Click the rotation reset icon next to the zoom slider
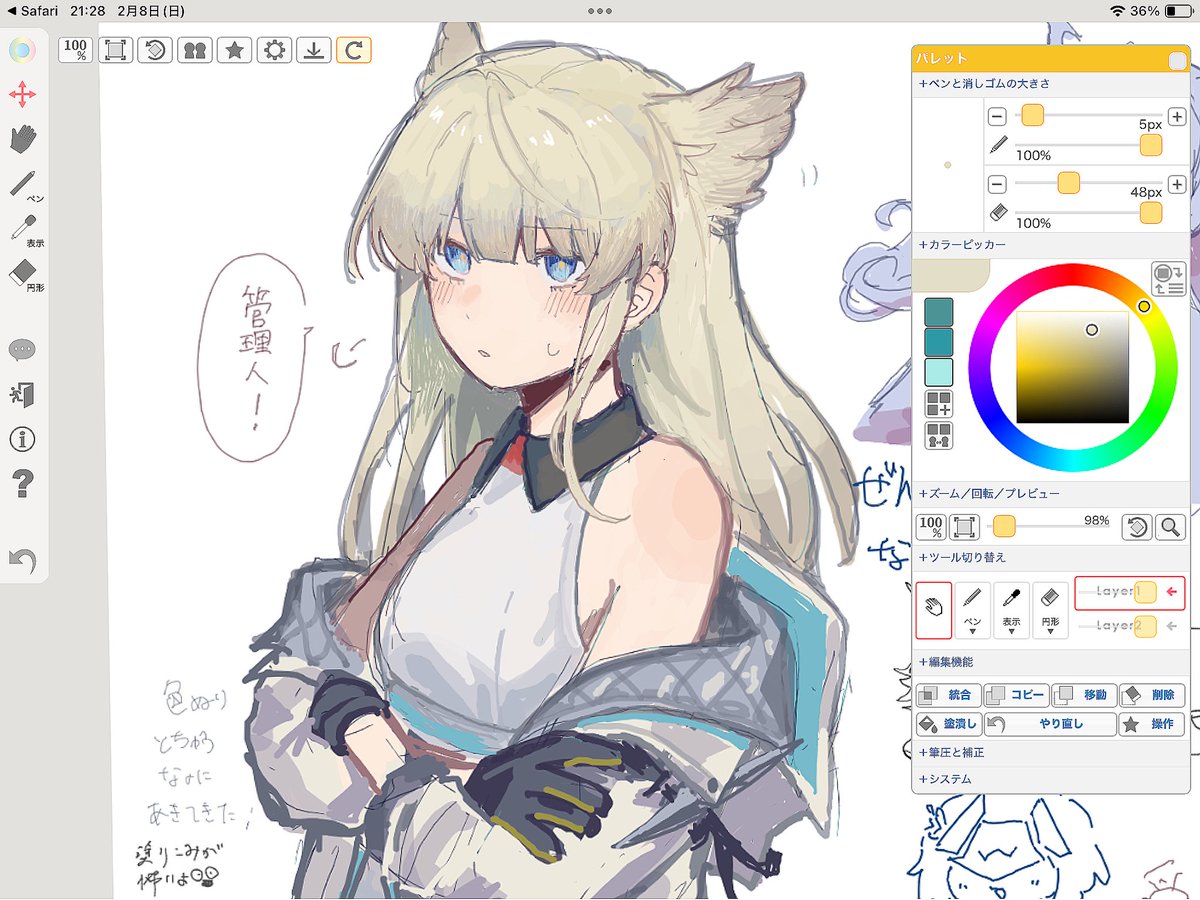1200x900 pixels. (x=1136, y=526)
